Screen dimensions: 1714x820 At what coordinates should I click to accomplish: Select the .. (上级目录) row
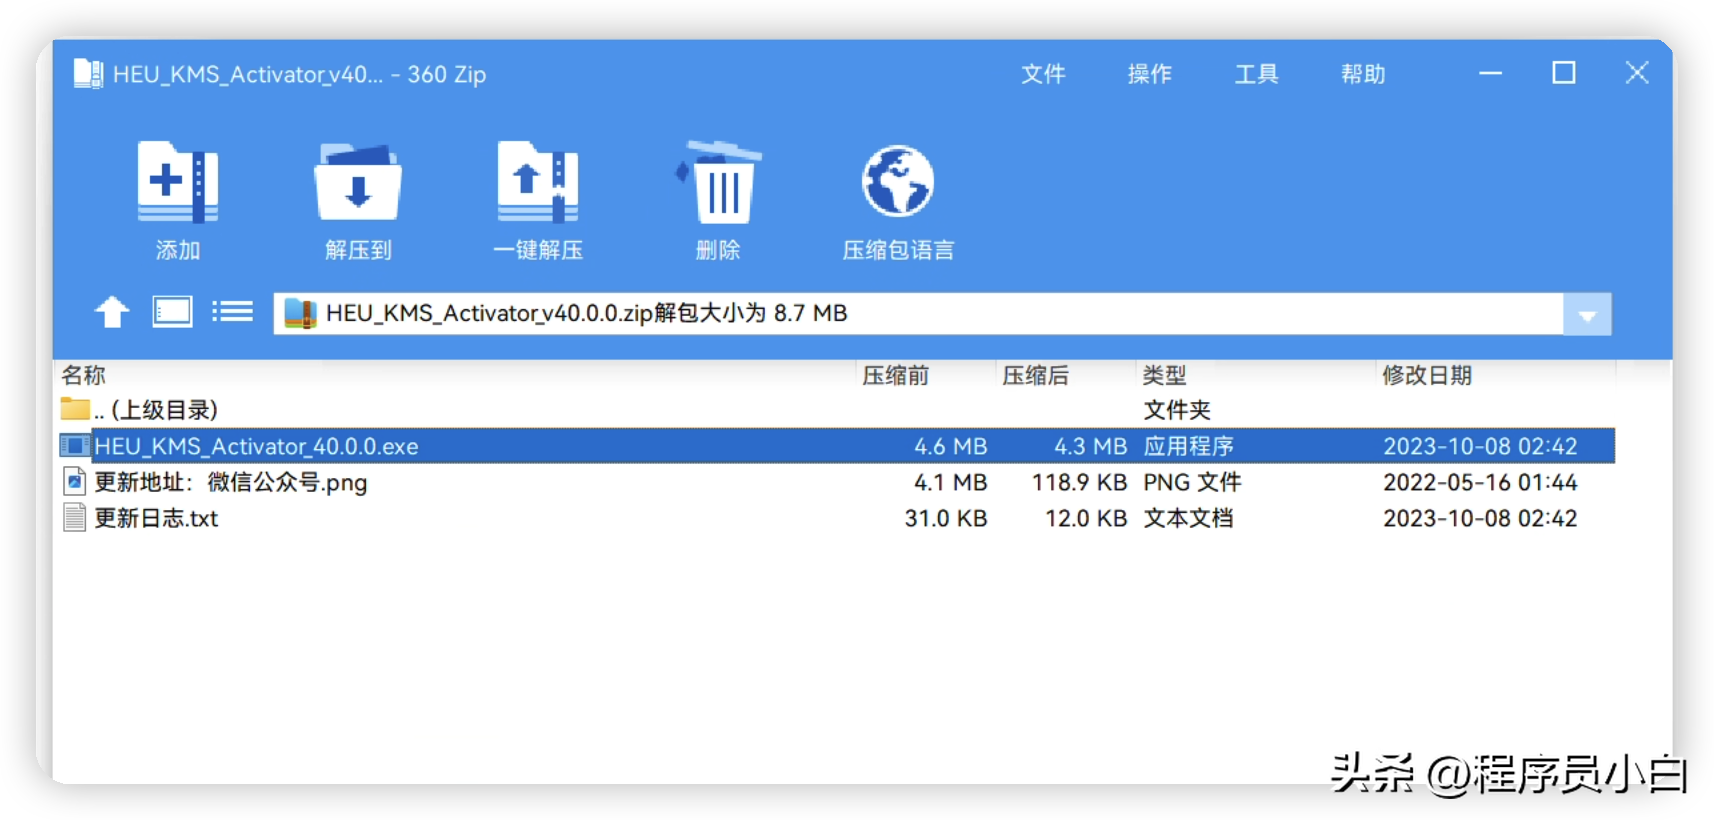click(x=837, y=409)
